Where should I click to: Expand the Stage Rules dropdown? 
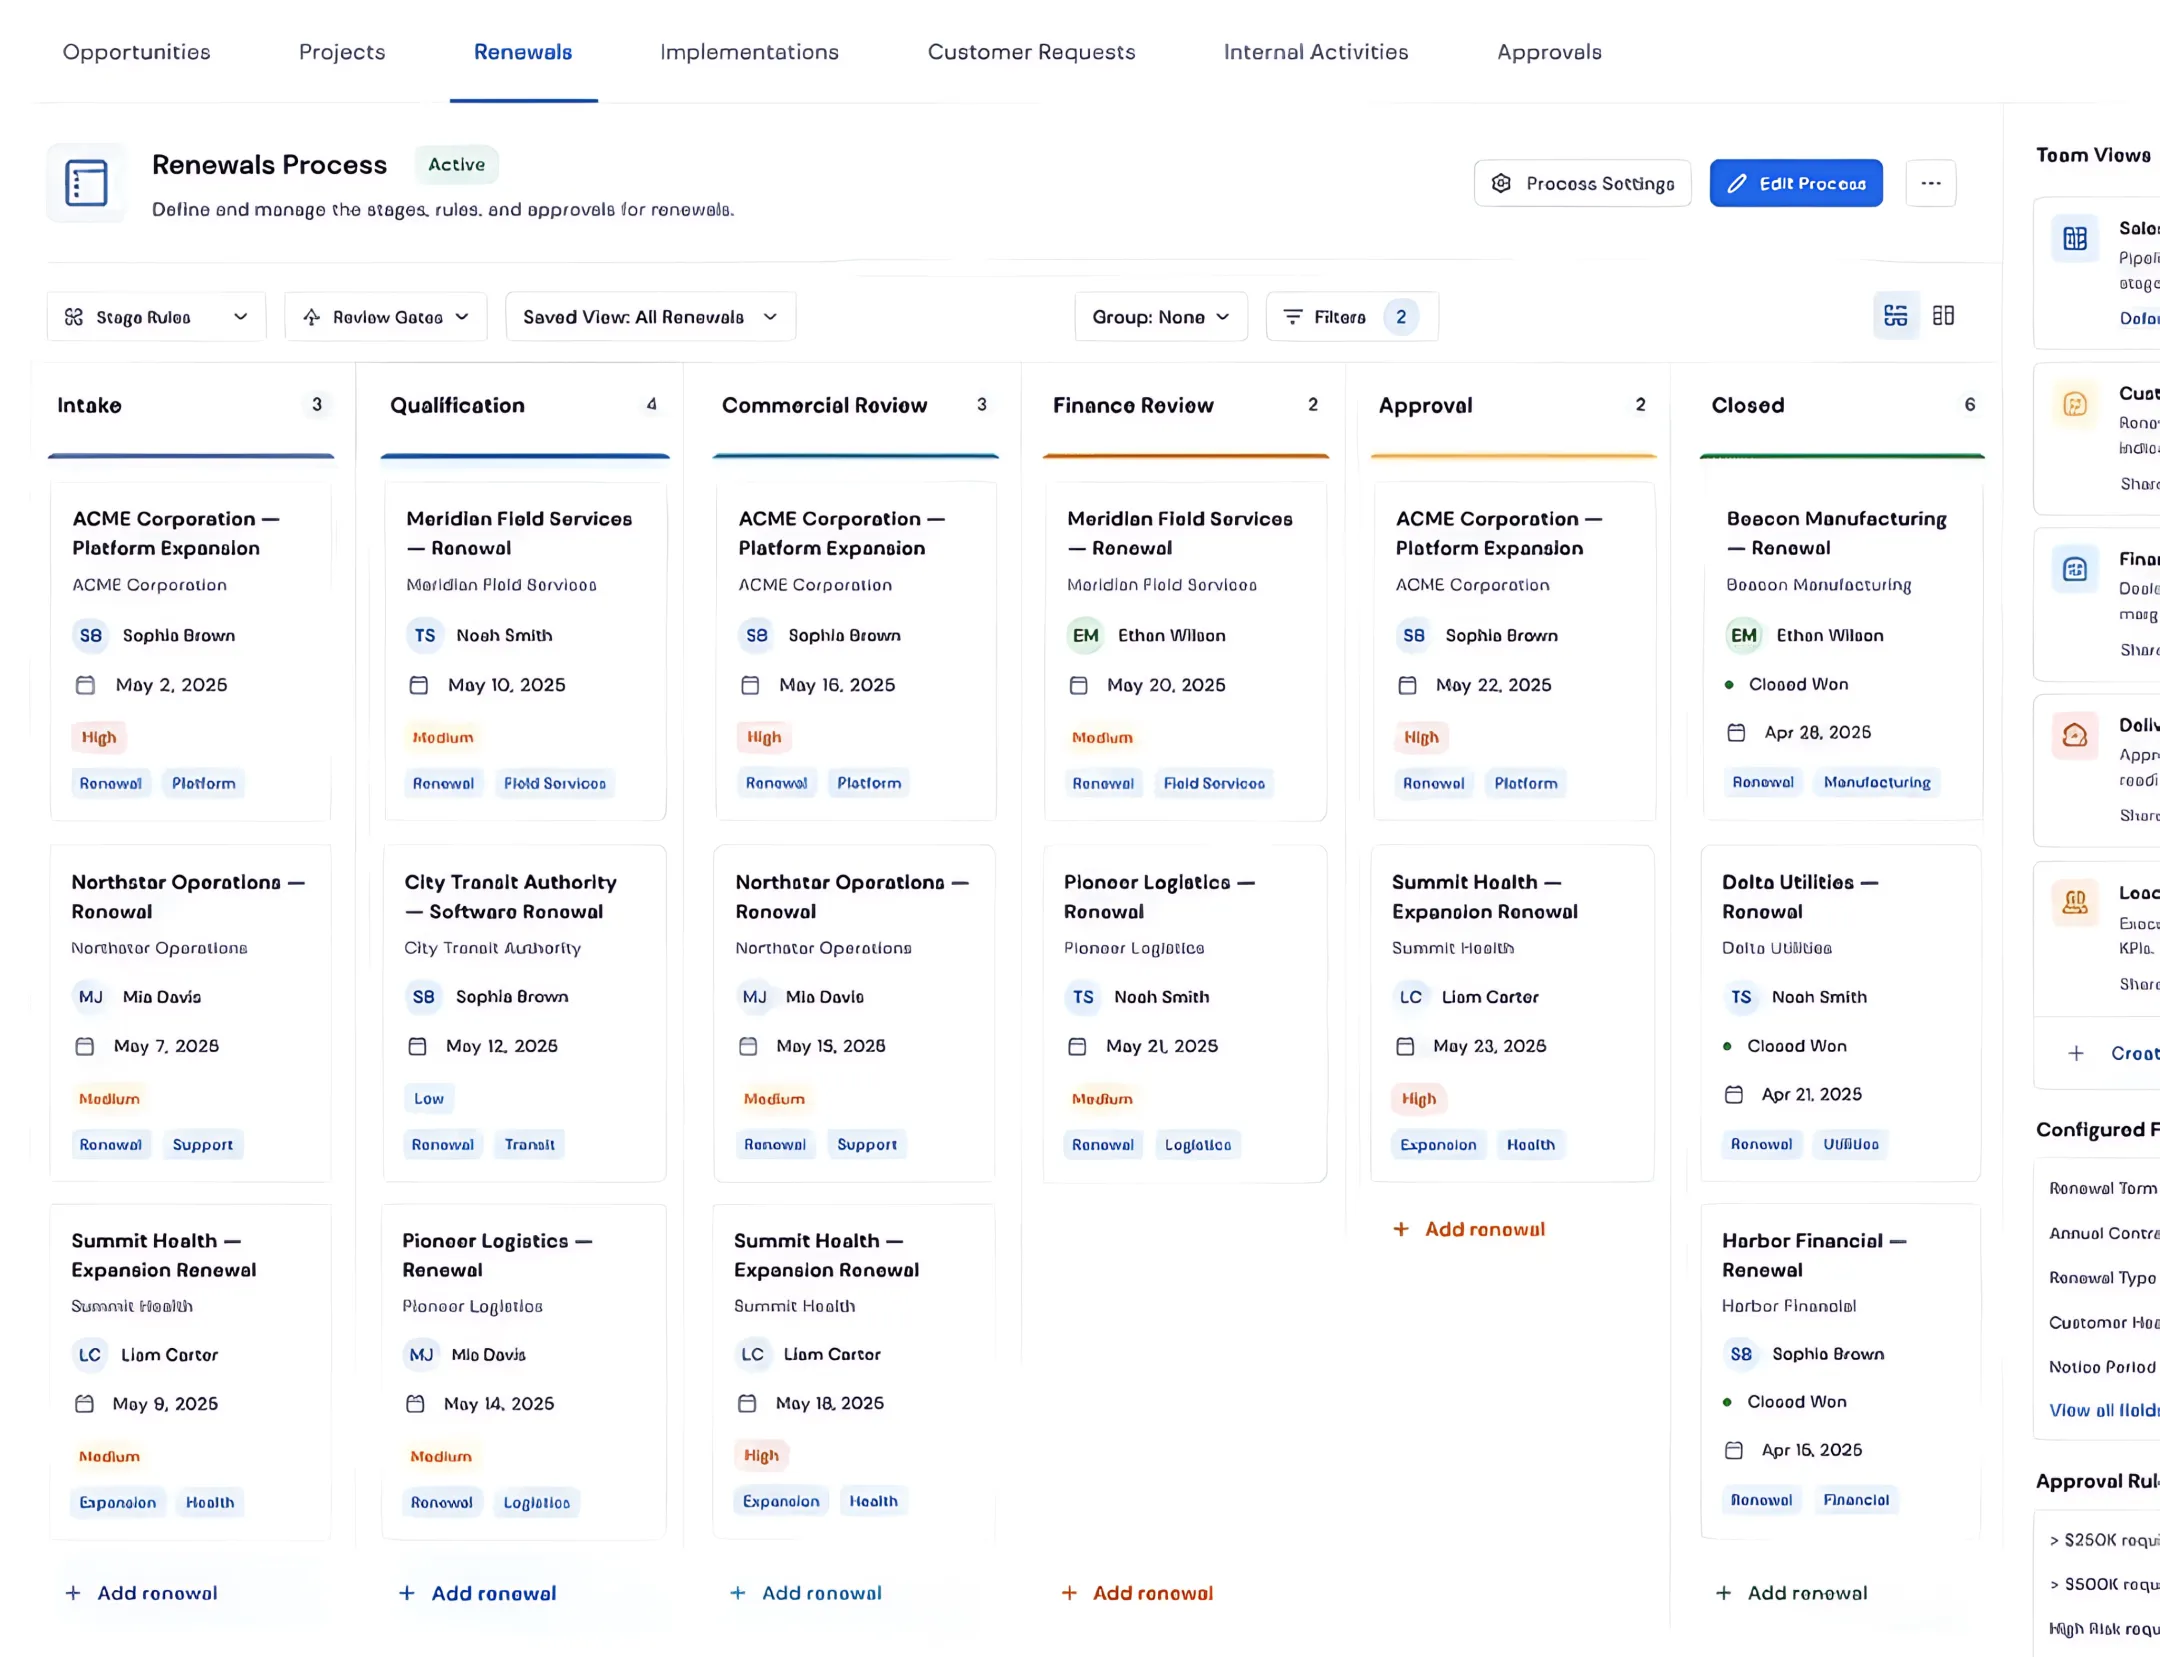point(156,317)
